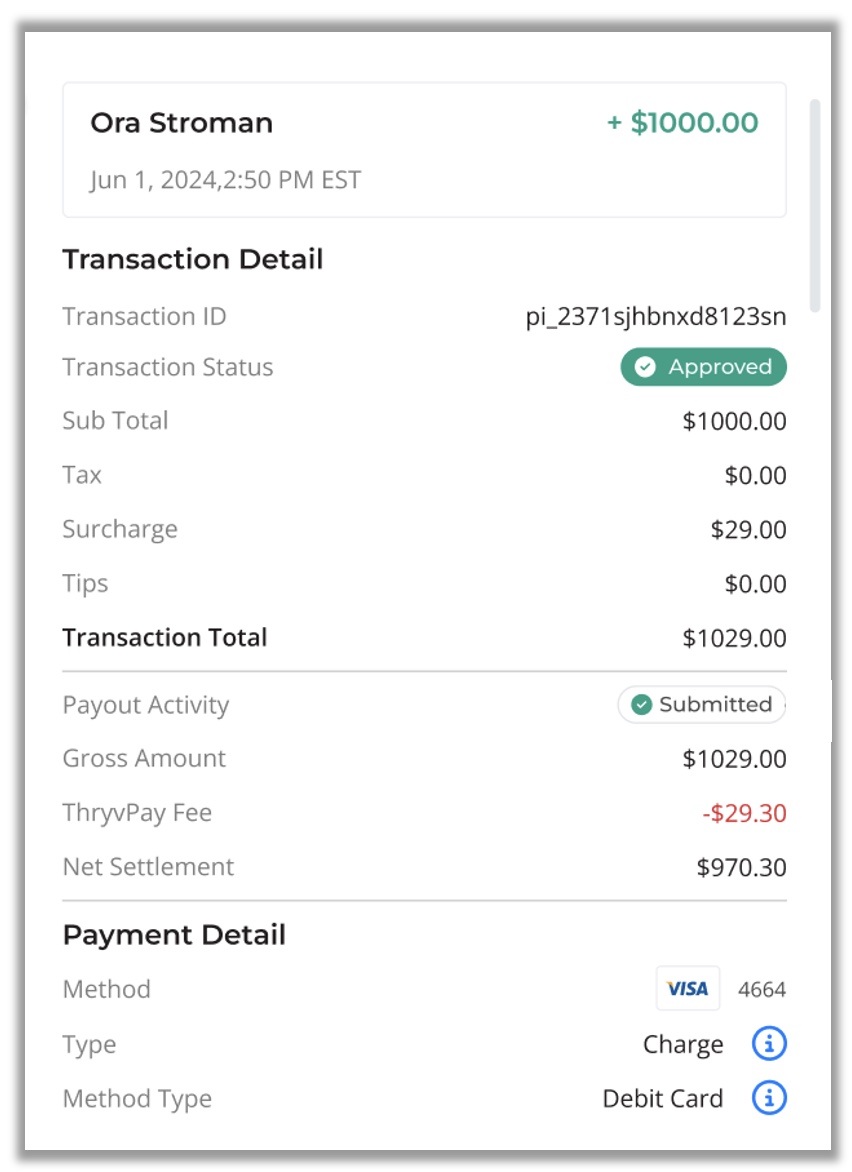Click the vertical scrollbar thumb
The image size is (852, 1172).
pos(815,205)
